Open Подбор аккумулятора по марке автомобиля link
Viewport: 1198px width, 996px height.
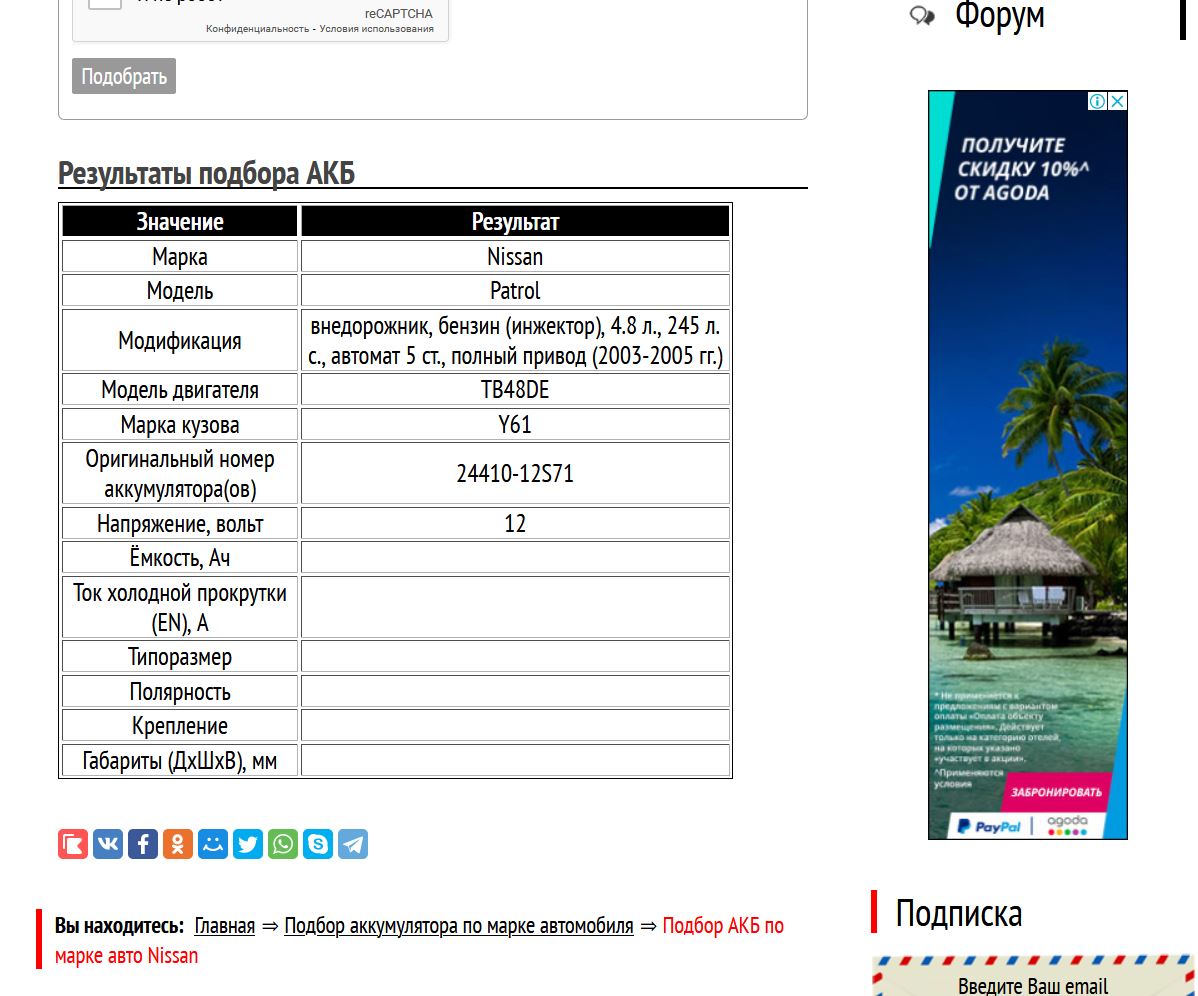(x=459, y=926)
